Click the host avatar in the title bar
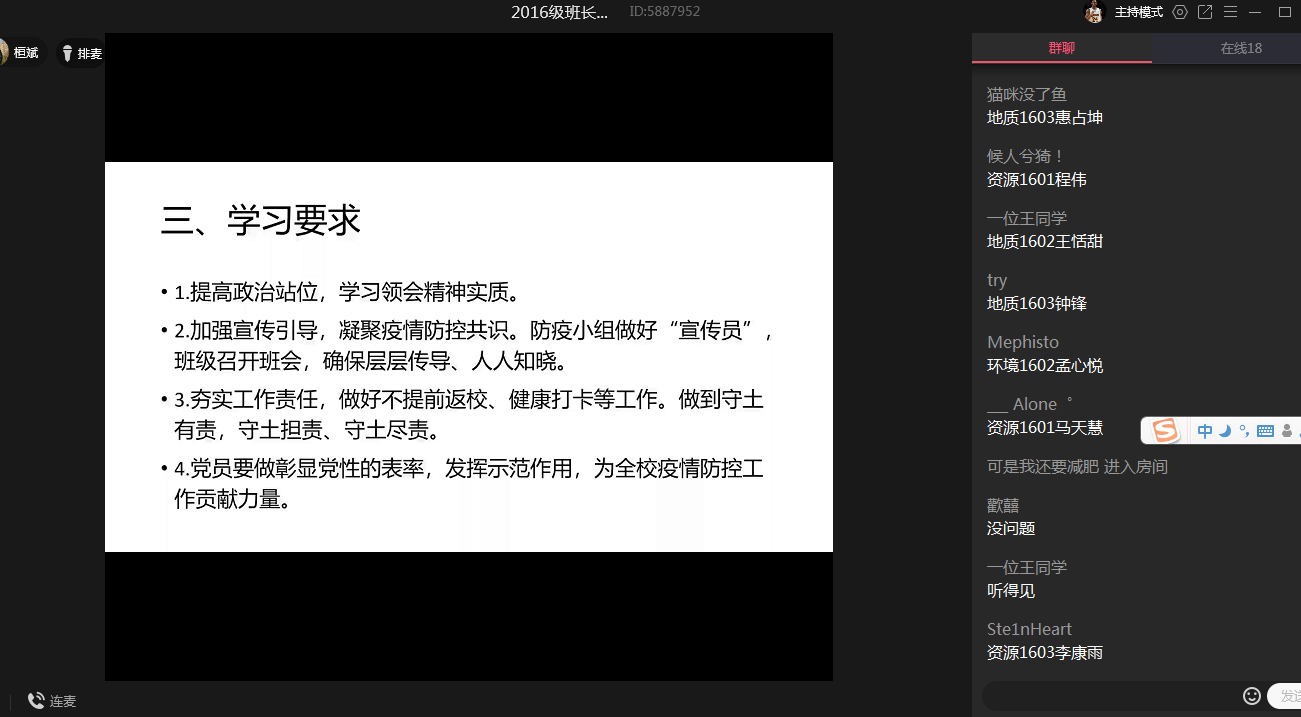Viewport: 1301px width, 717px height. coord(1094,12)
